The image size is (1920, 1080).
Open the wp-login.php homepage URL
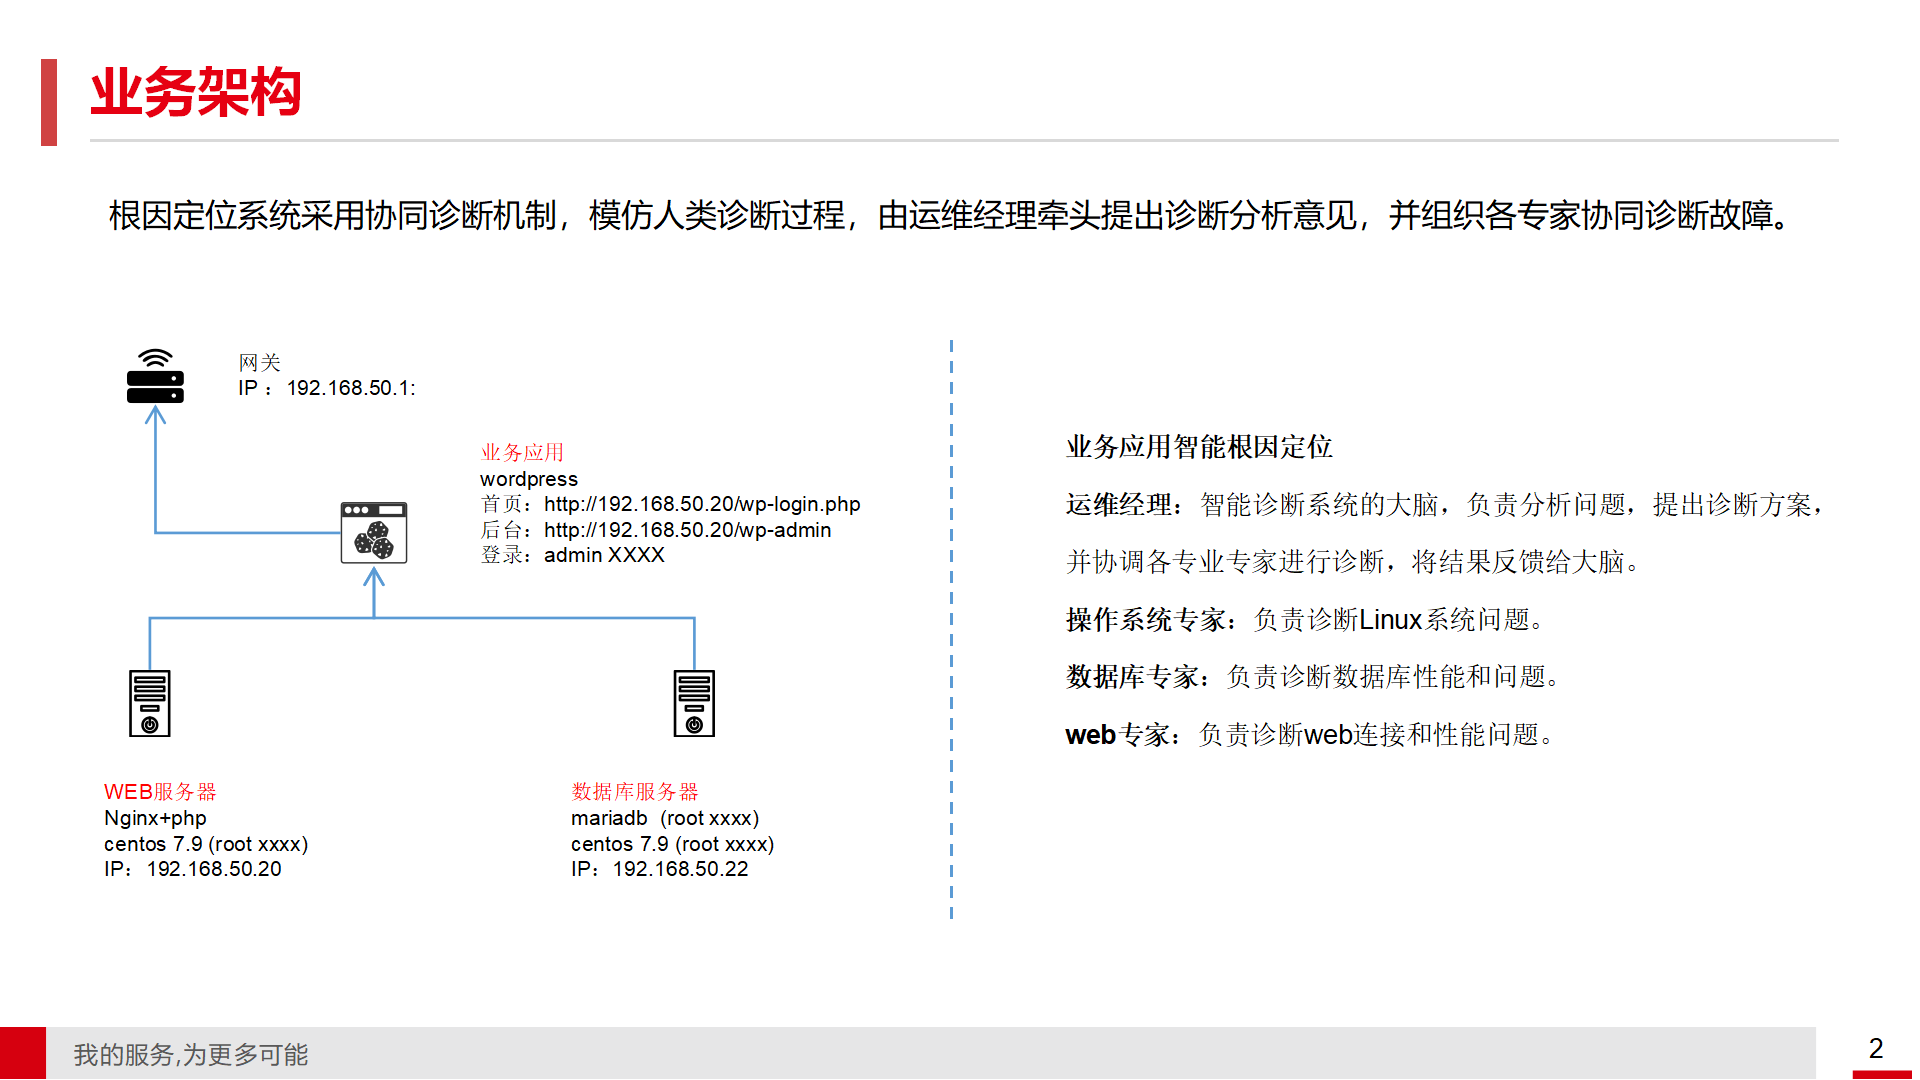701,504
